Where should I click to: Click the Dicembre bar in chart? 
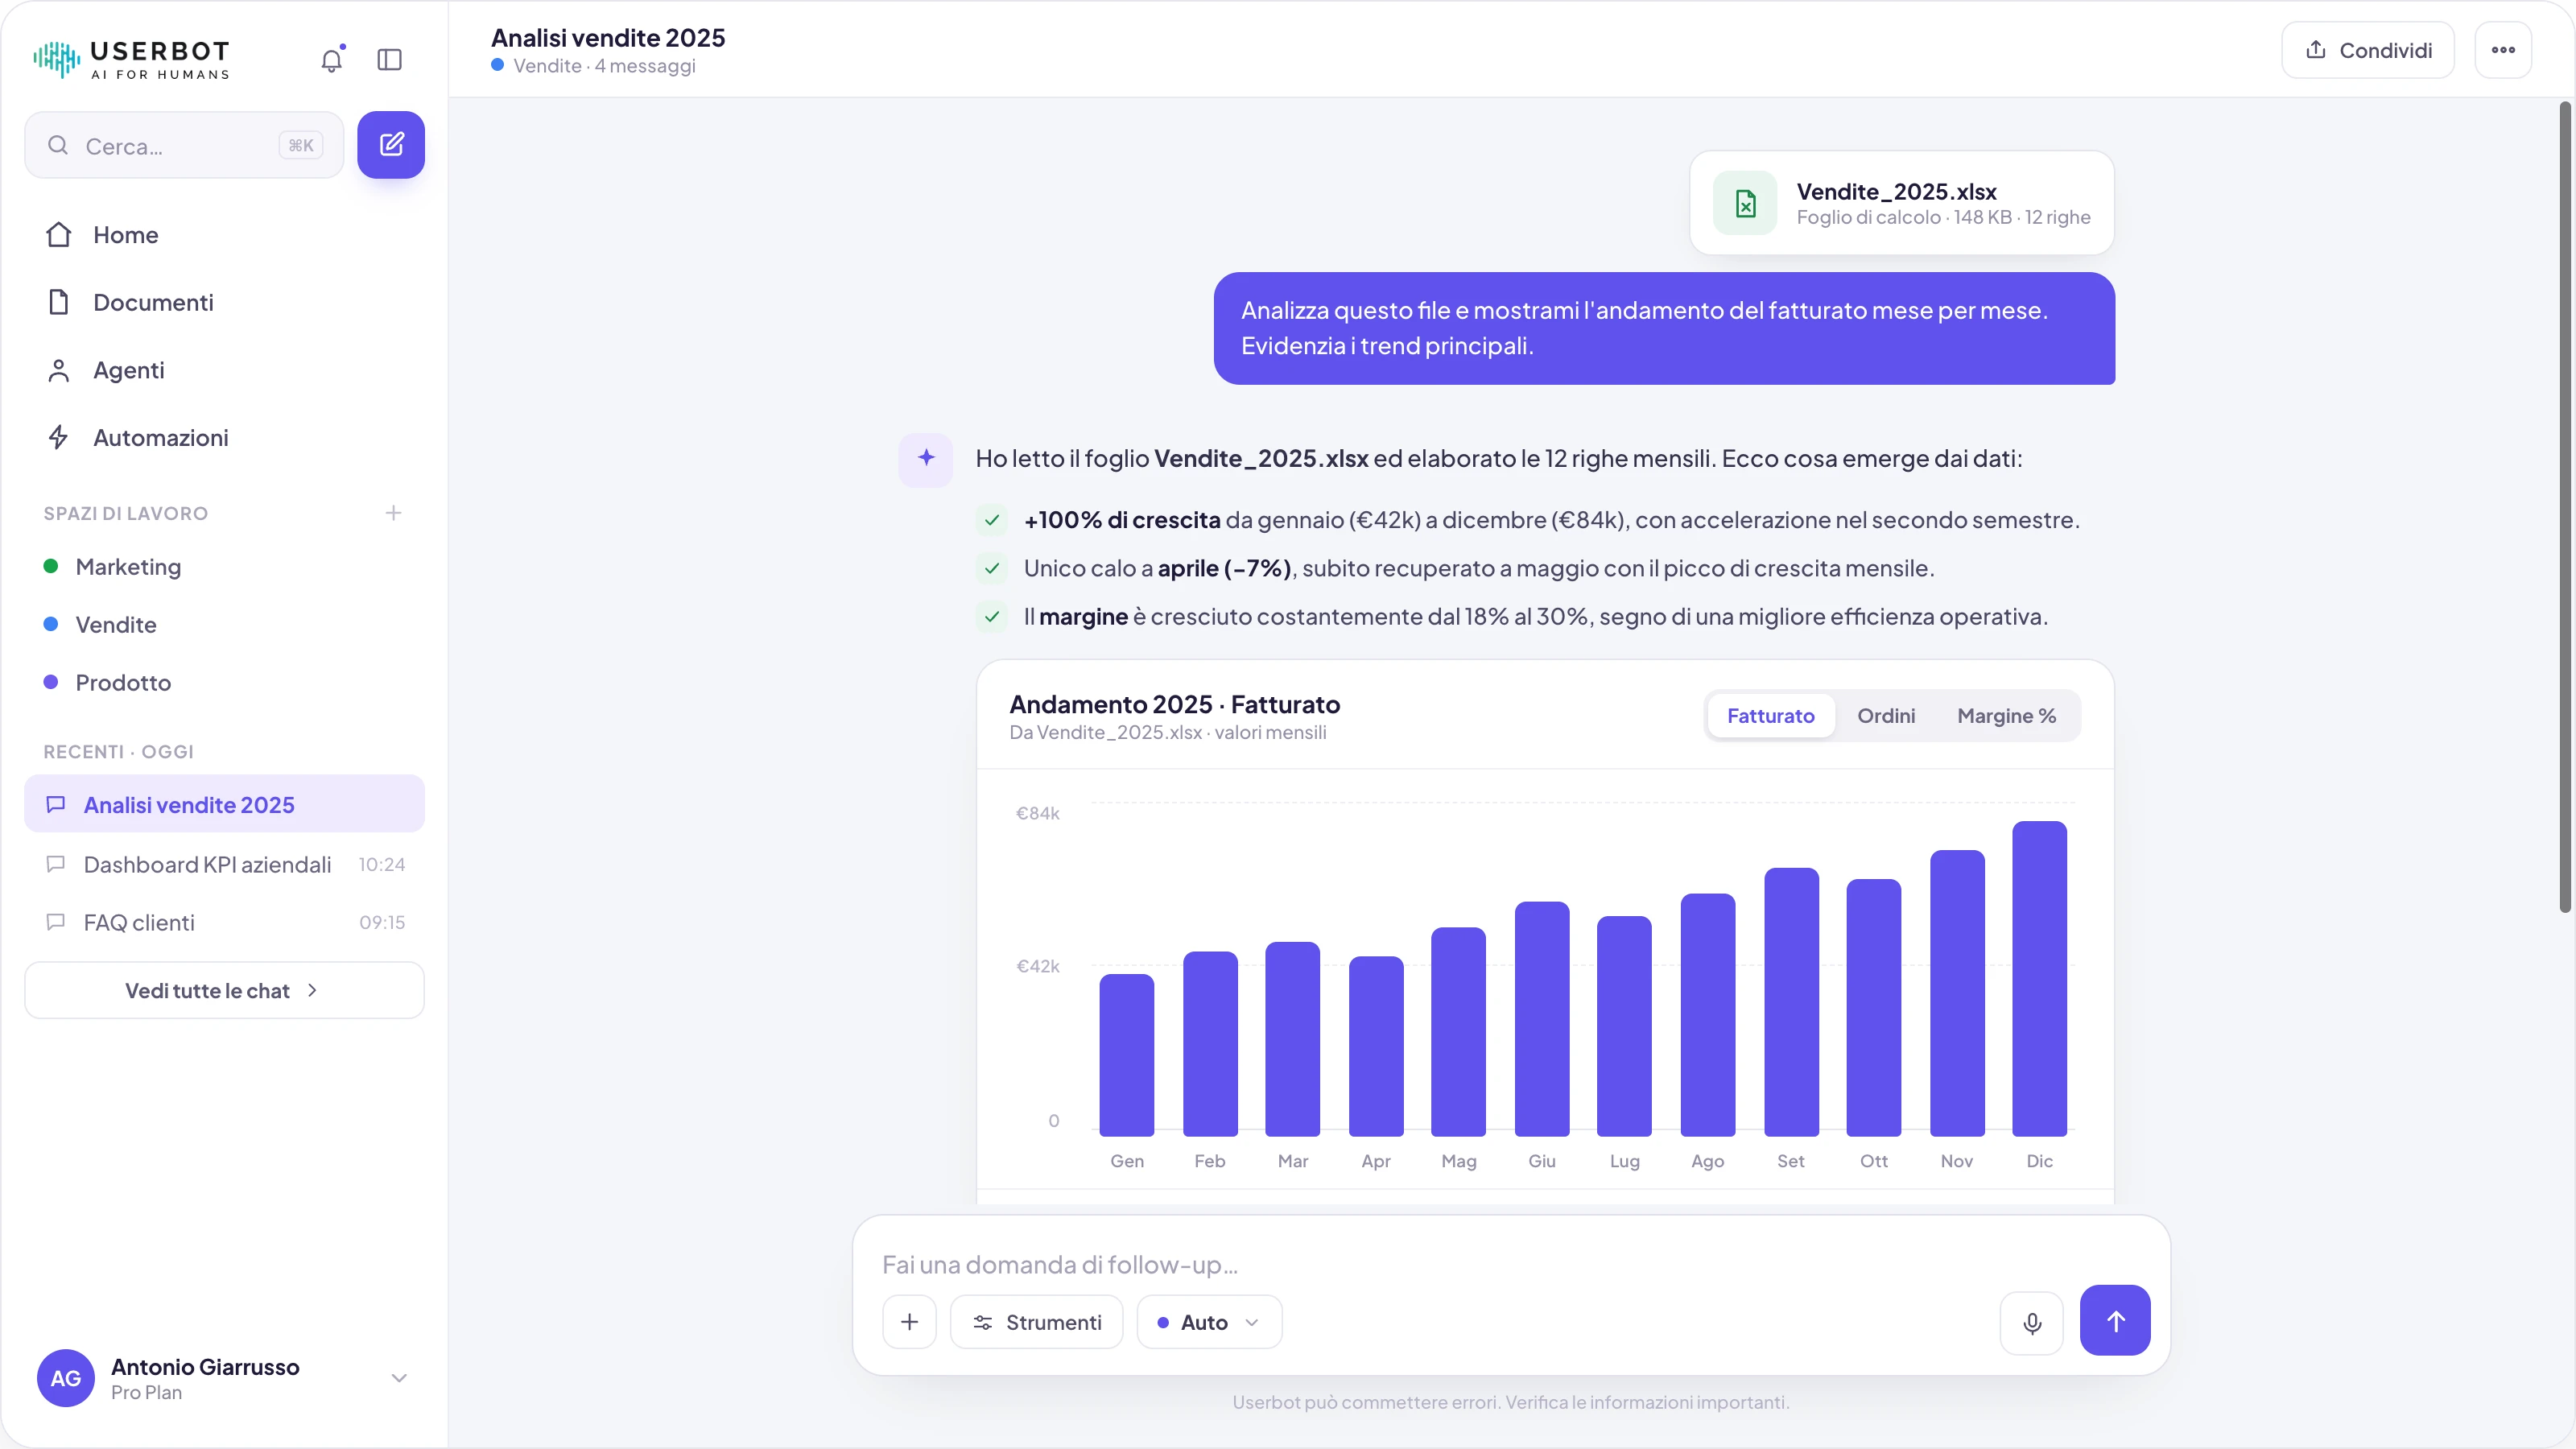tap(2039, 979)
